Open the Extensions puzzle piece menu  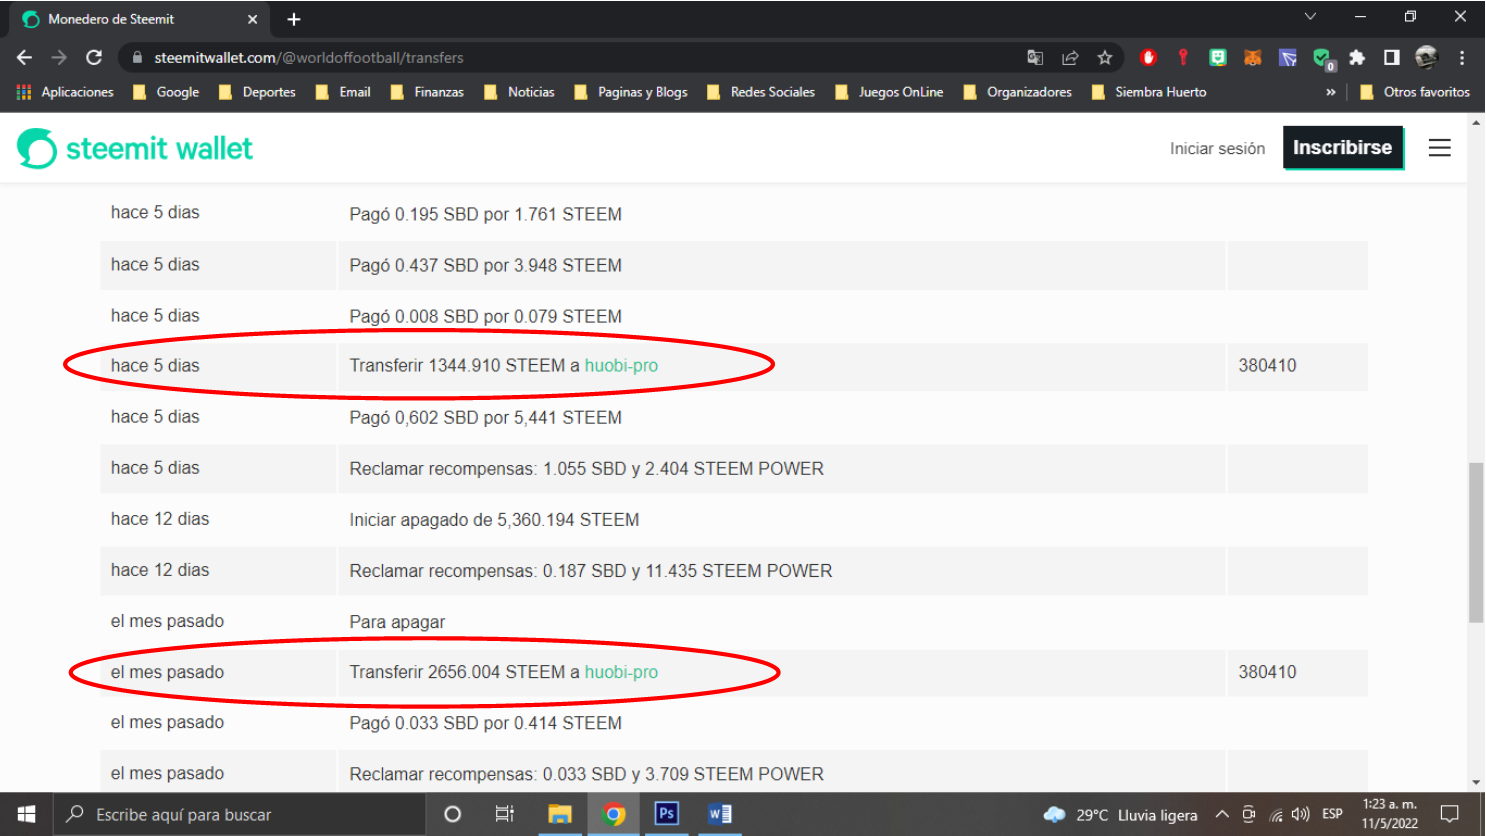click(1357, 58)
